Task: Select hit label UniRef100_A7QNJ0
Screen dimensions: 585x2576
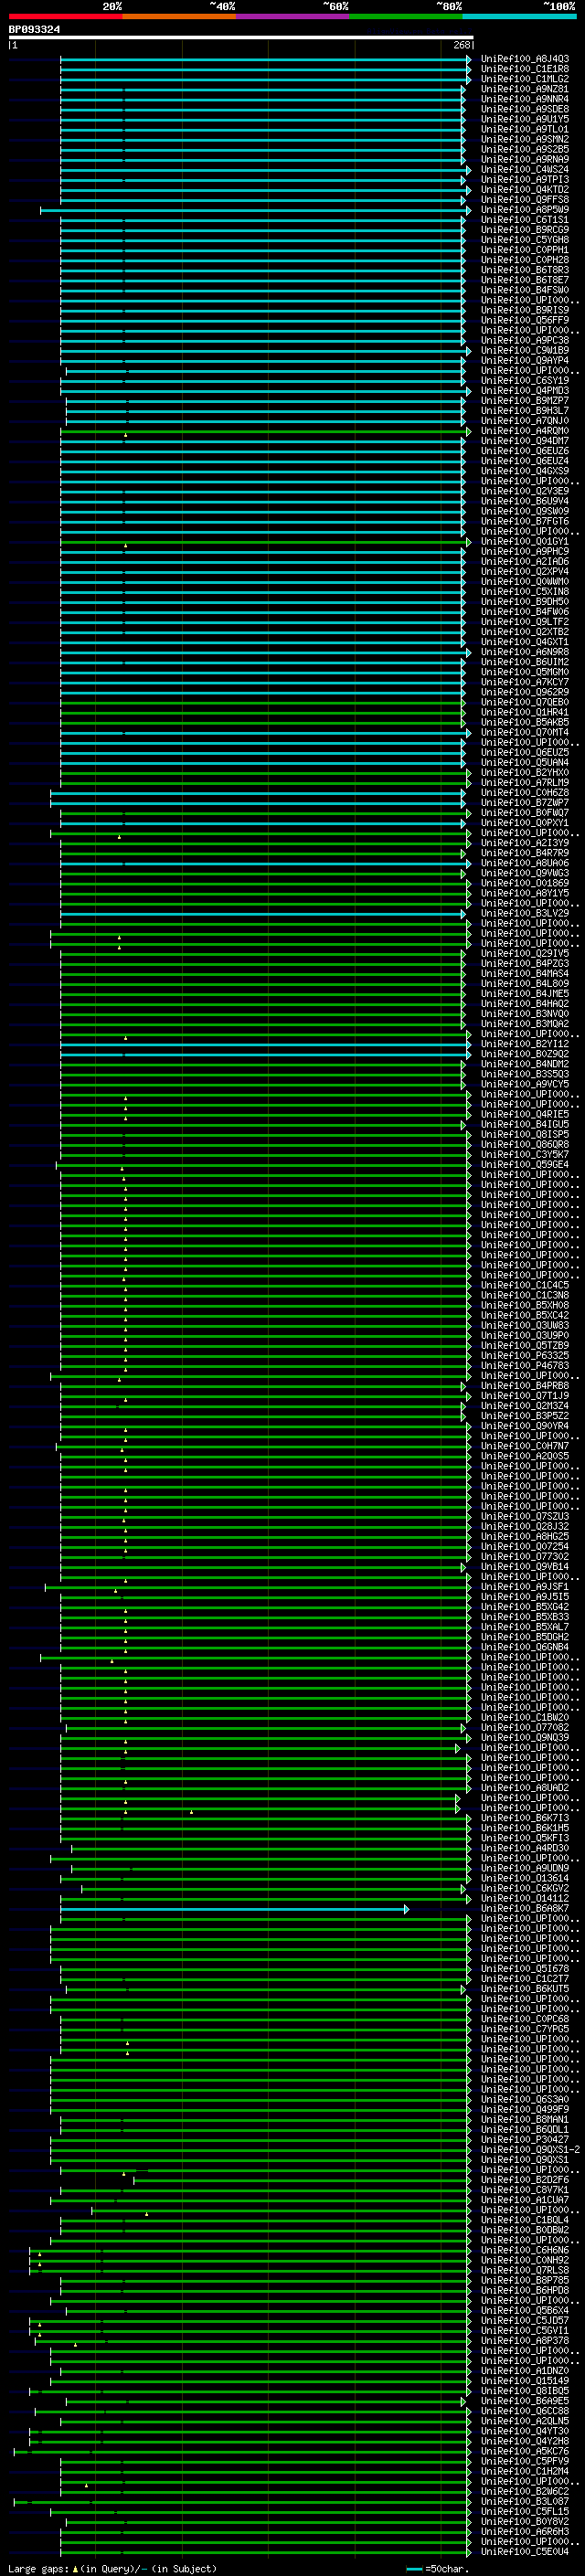Action: 525,421
